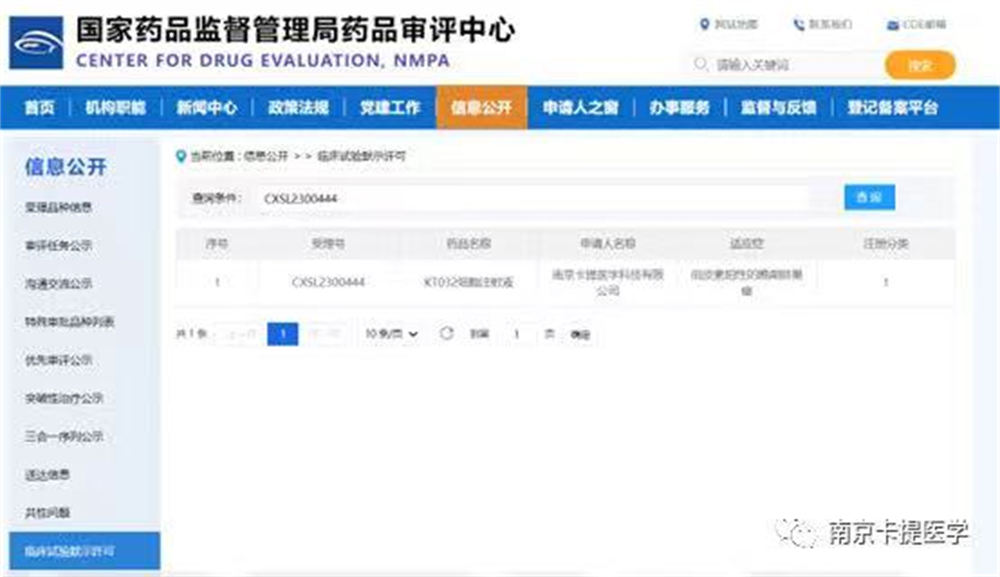Click the 南京卡提医学科技有限公司 applicant cell

(x=607, y=282)
